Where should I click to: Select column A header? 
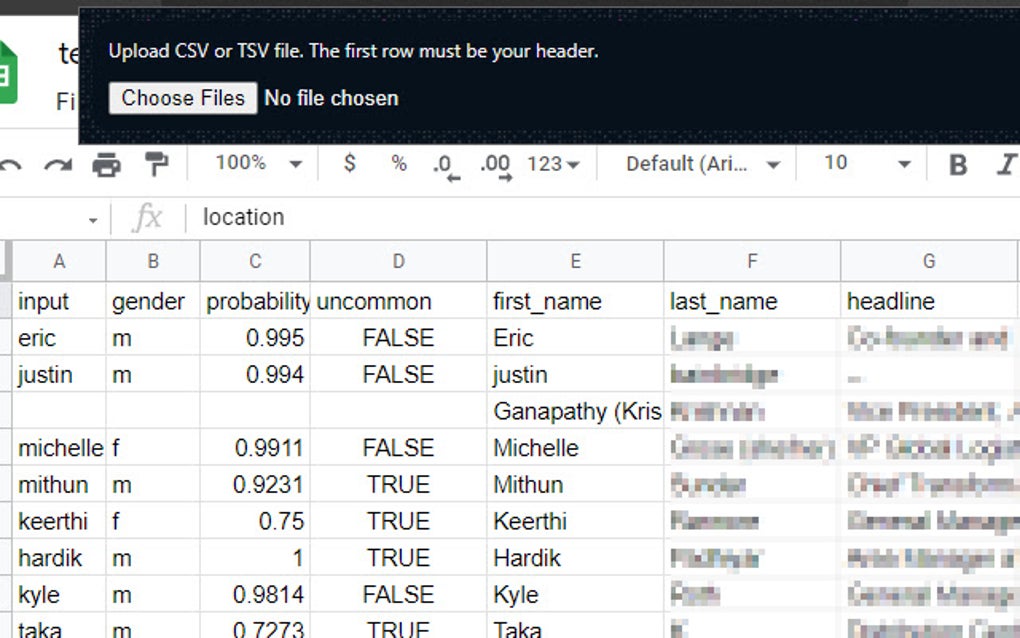click(x=59, y=261)
